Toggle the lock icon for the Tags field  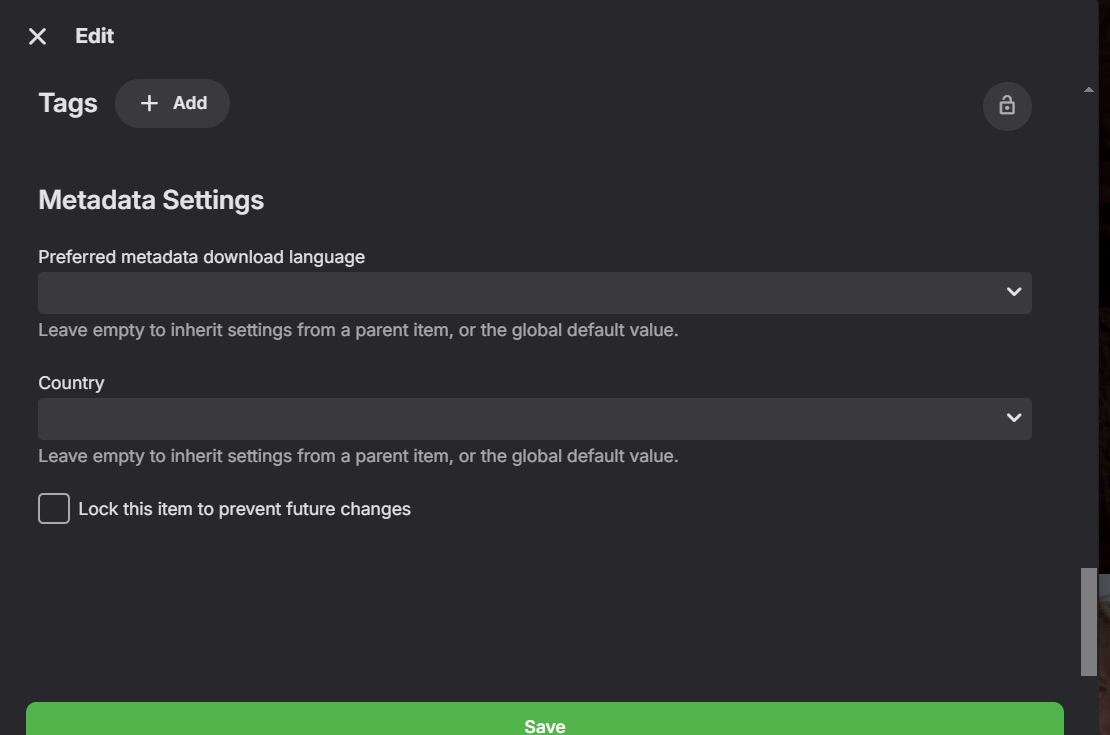click(x=1007, y=106)
